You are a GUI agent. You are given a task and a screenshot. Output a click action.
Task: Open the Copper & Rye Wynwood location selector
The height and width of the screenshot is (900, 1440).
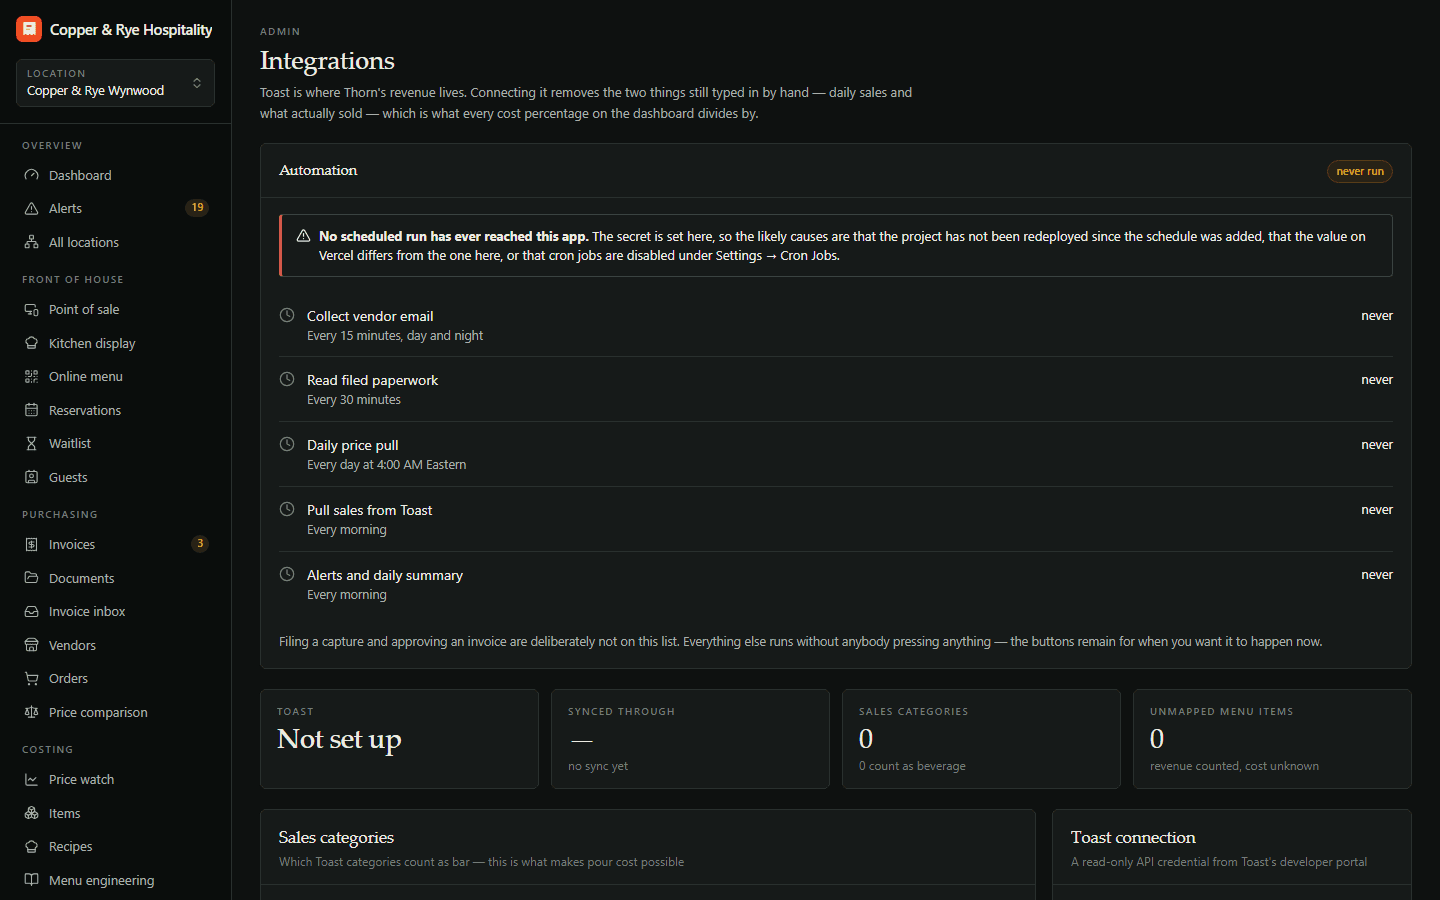(x=115, y=83)
